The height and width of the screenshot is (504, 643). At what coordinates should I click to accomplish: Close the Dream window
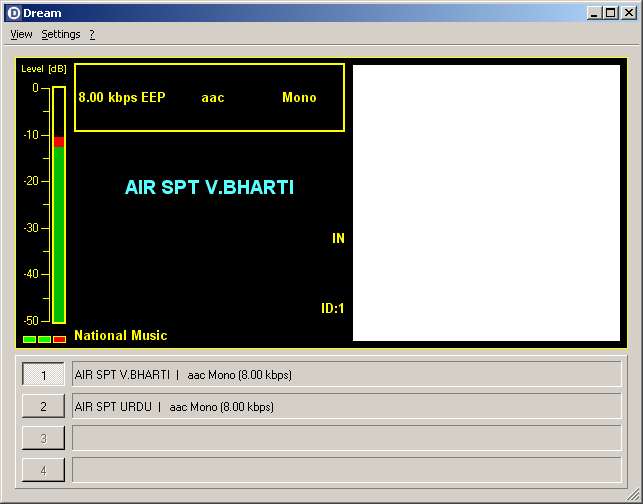pos(629,13)
